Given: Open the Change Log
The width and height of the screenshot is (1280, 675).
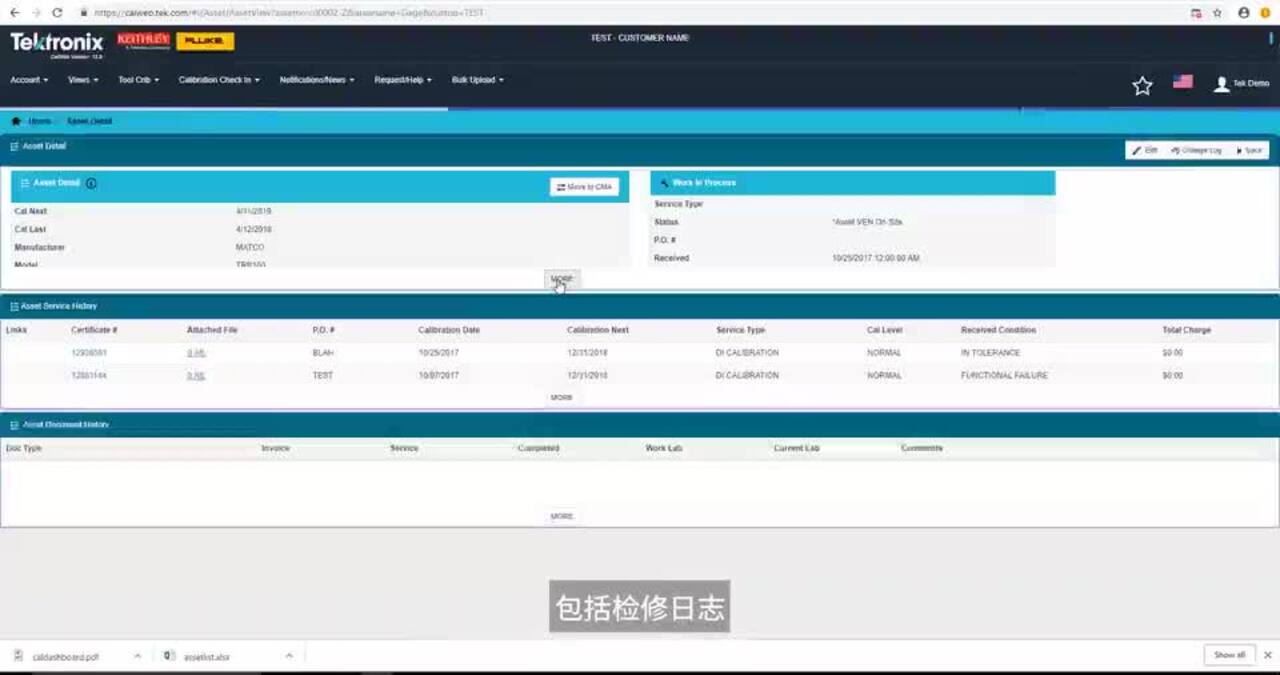Looking at the screenshot, I should (x=1196, y=150).
